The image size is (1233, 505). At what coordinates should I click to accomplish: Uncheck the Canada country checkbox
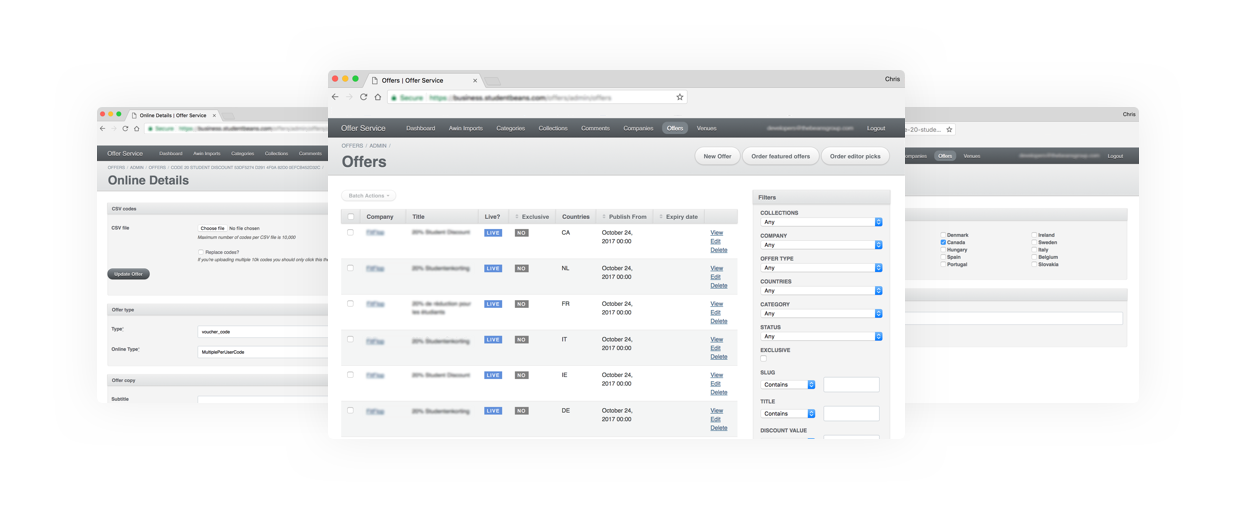[943, 242]
